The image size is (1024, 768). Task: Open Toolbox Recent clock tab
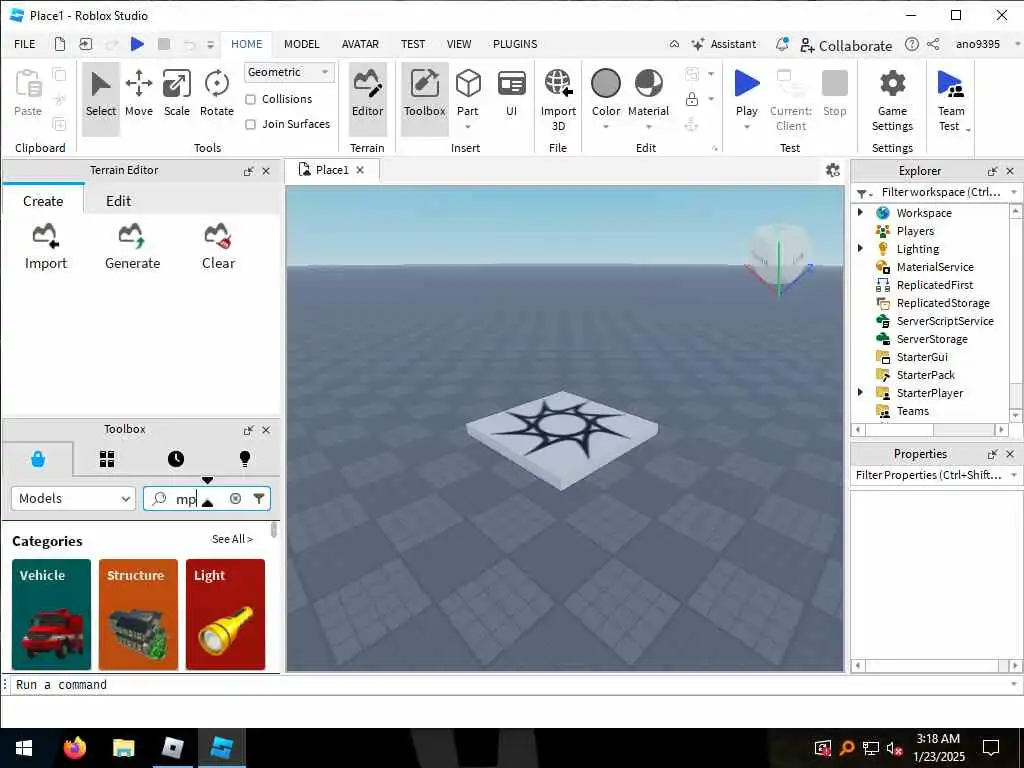(176, 458)
